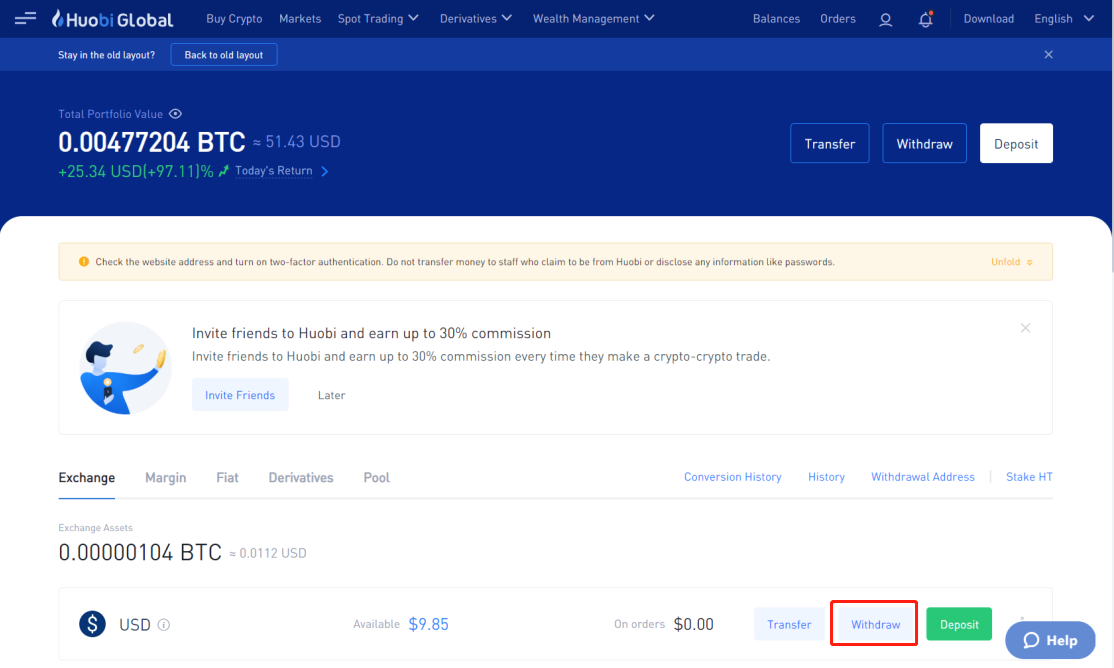The height and width of the screenshot is (668, 1114).
Task: Expand the Wealth Management dropdown
Action: coord(594,18)
